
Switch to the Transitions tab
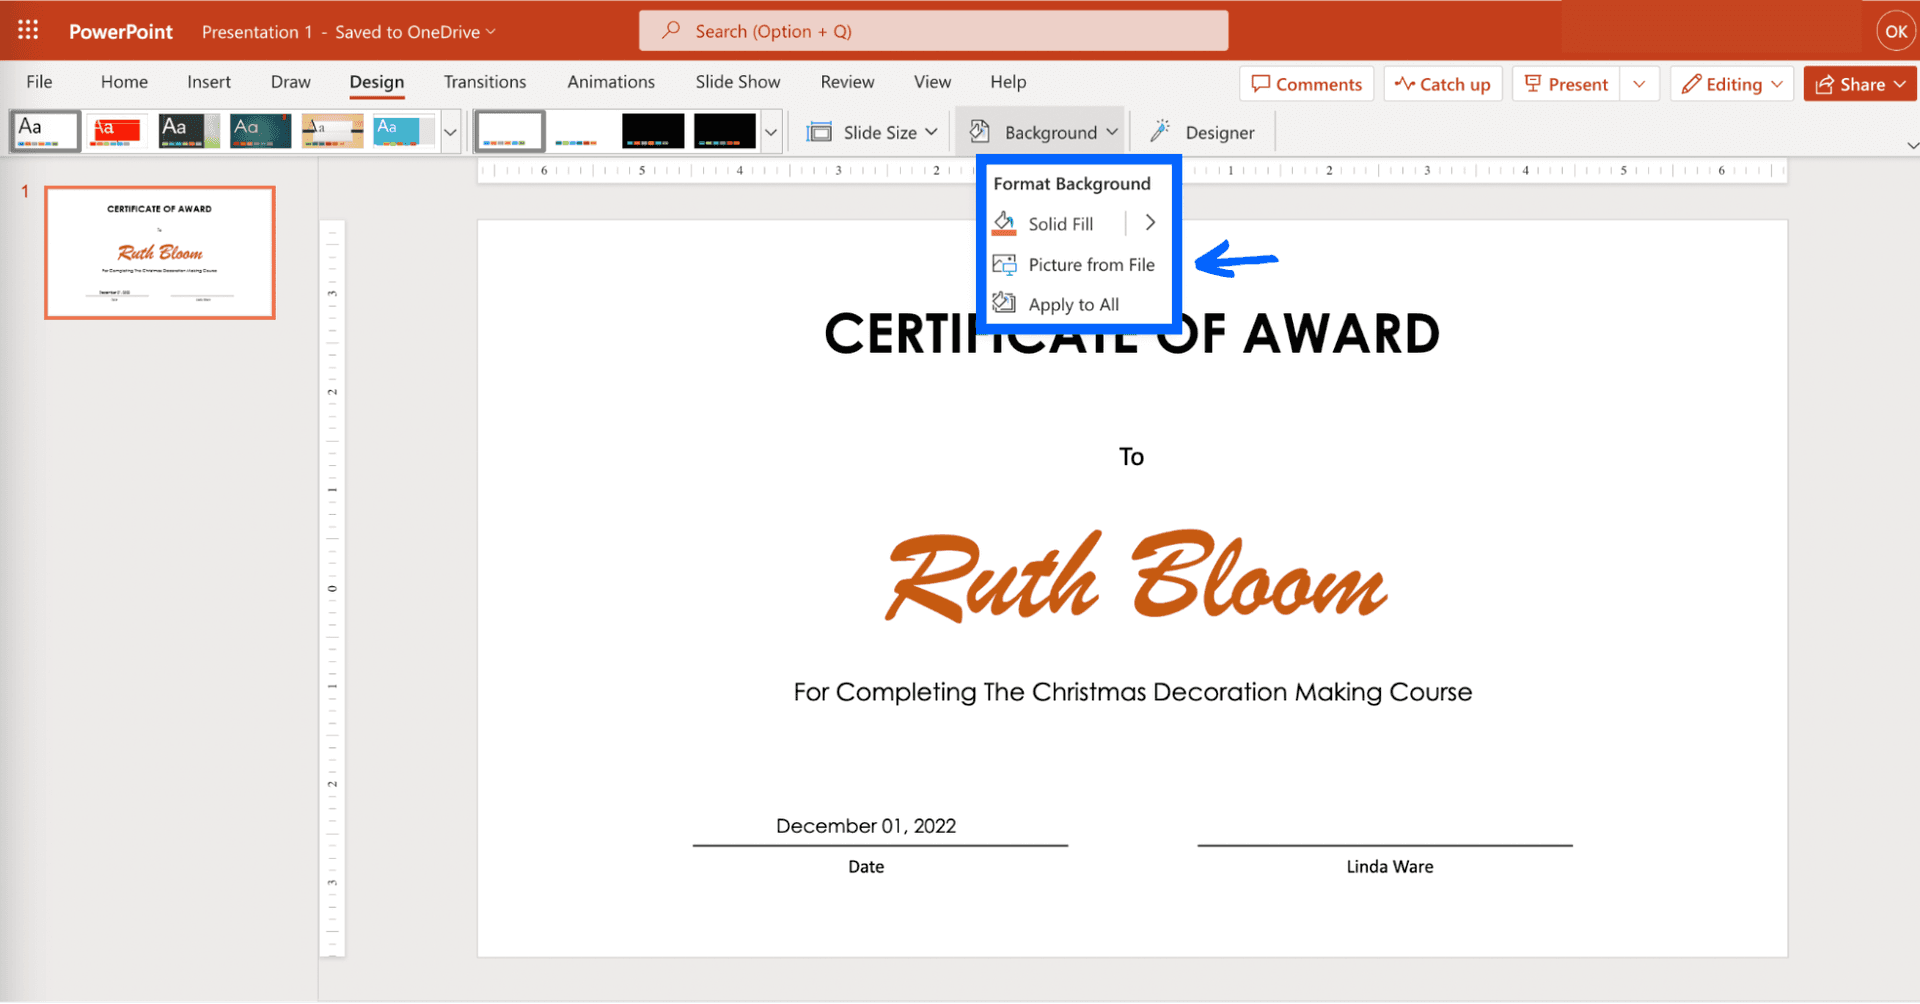tap(485, 82)
